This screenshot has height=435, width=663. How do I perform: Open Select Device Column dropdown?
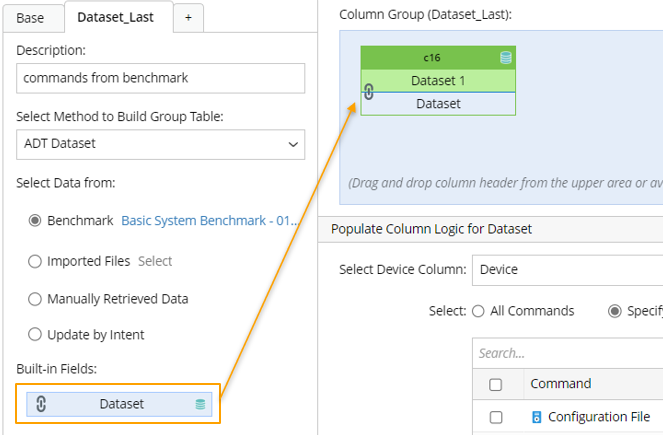566,269
